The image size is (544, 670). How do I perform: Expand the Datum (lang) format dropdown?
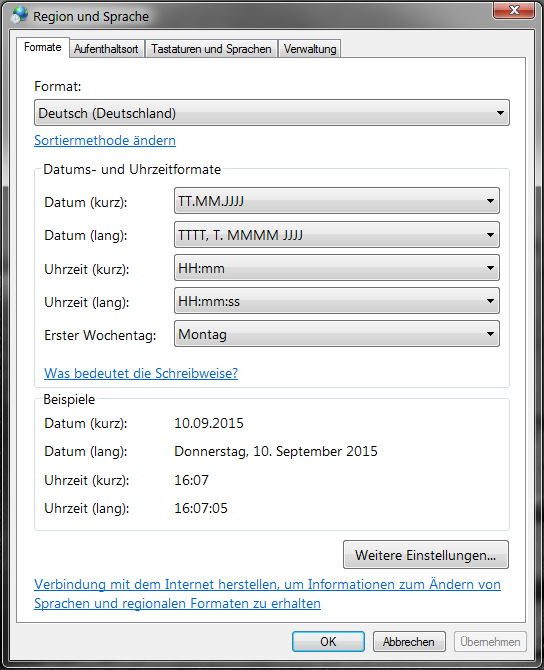337,235
